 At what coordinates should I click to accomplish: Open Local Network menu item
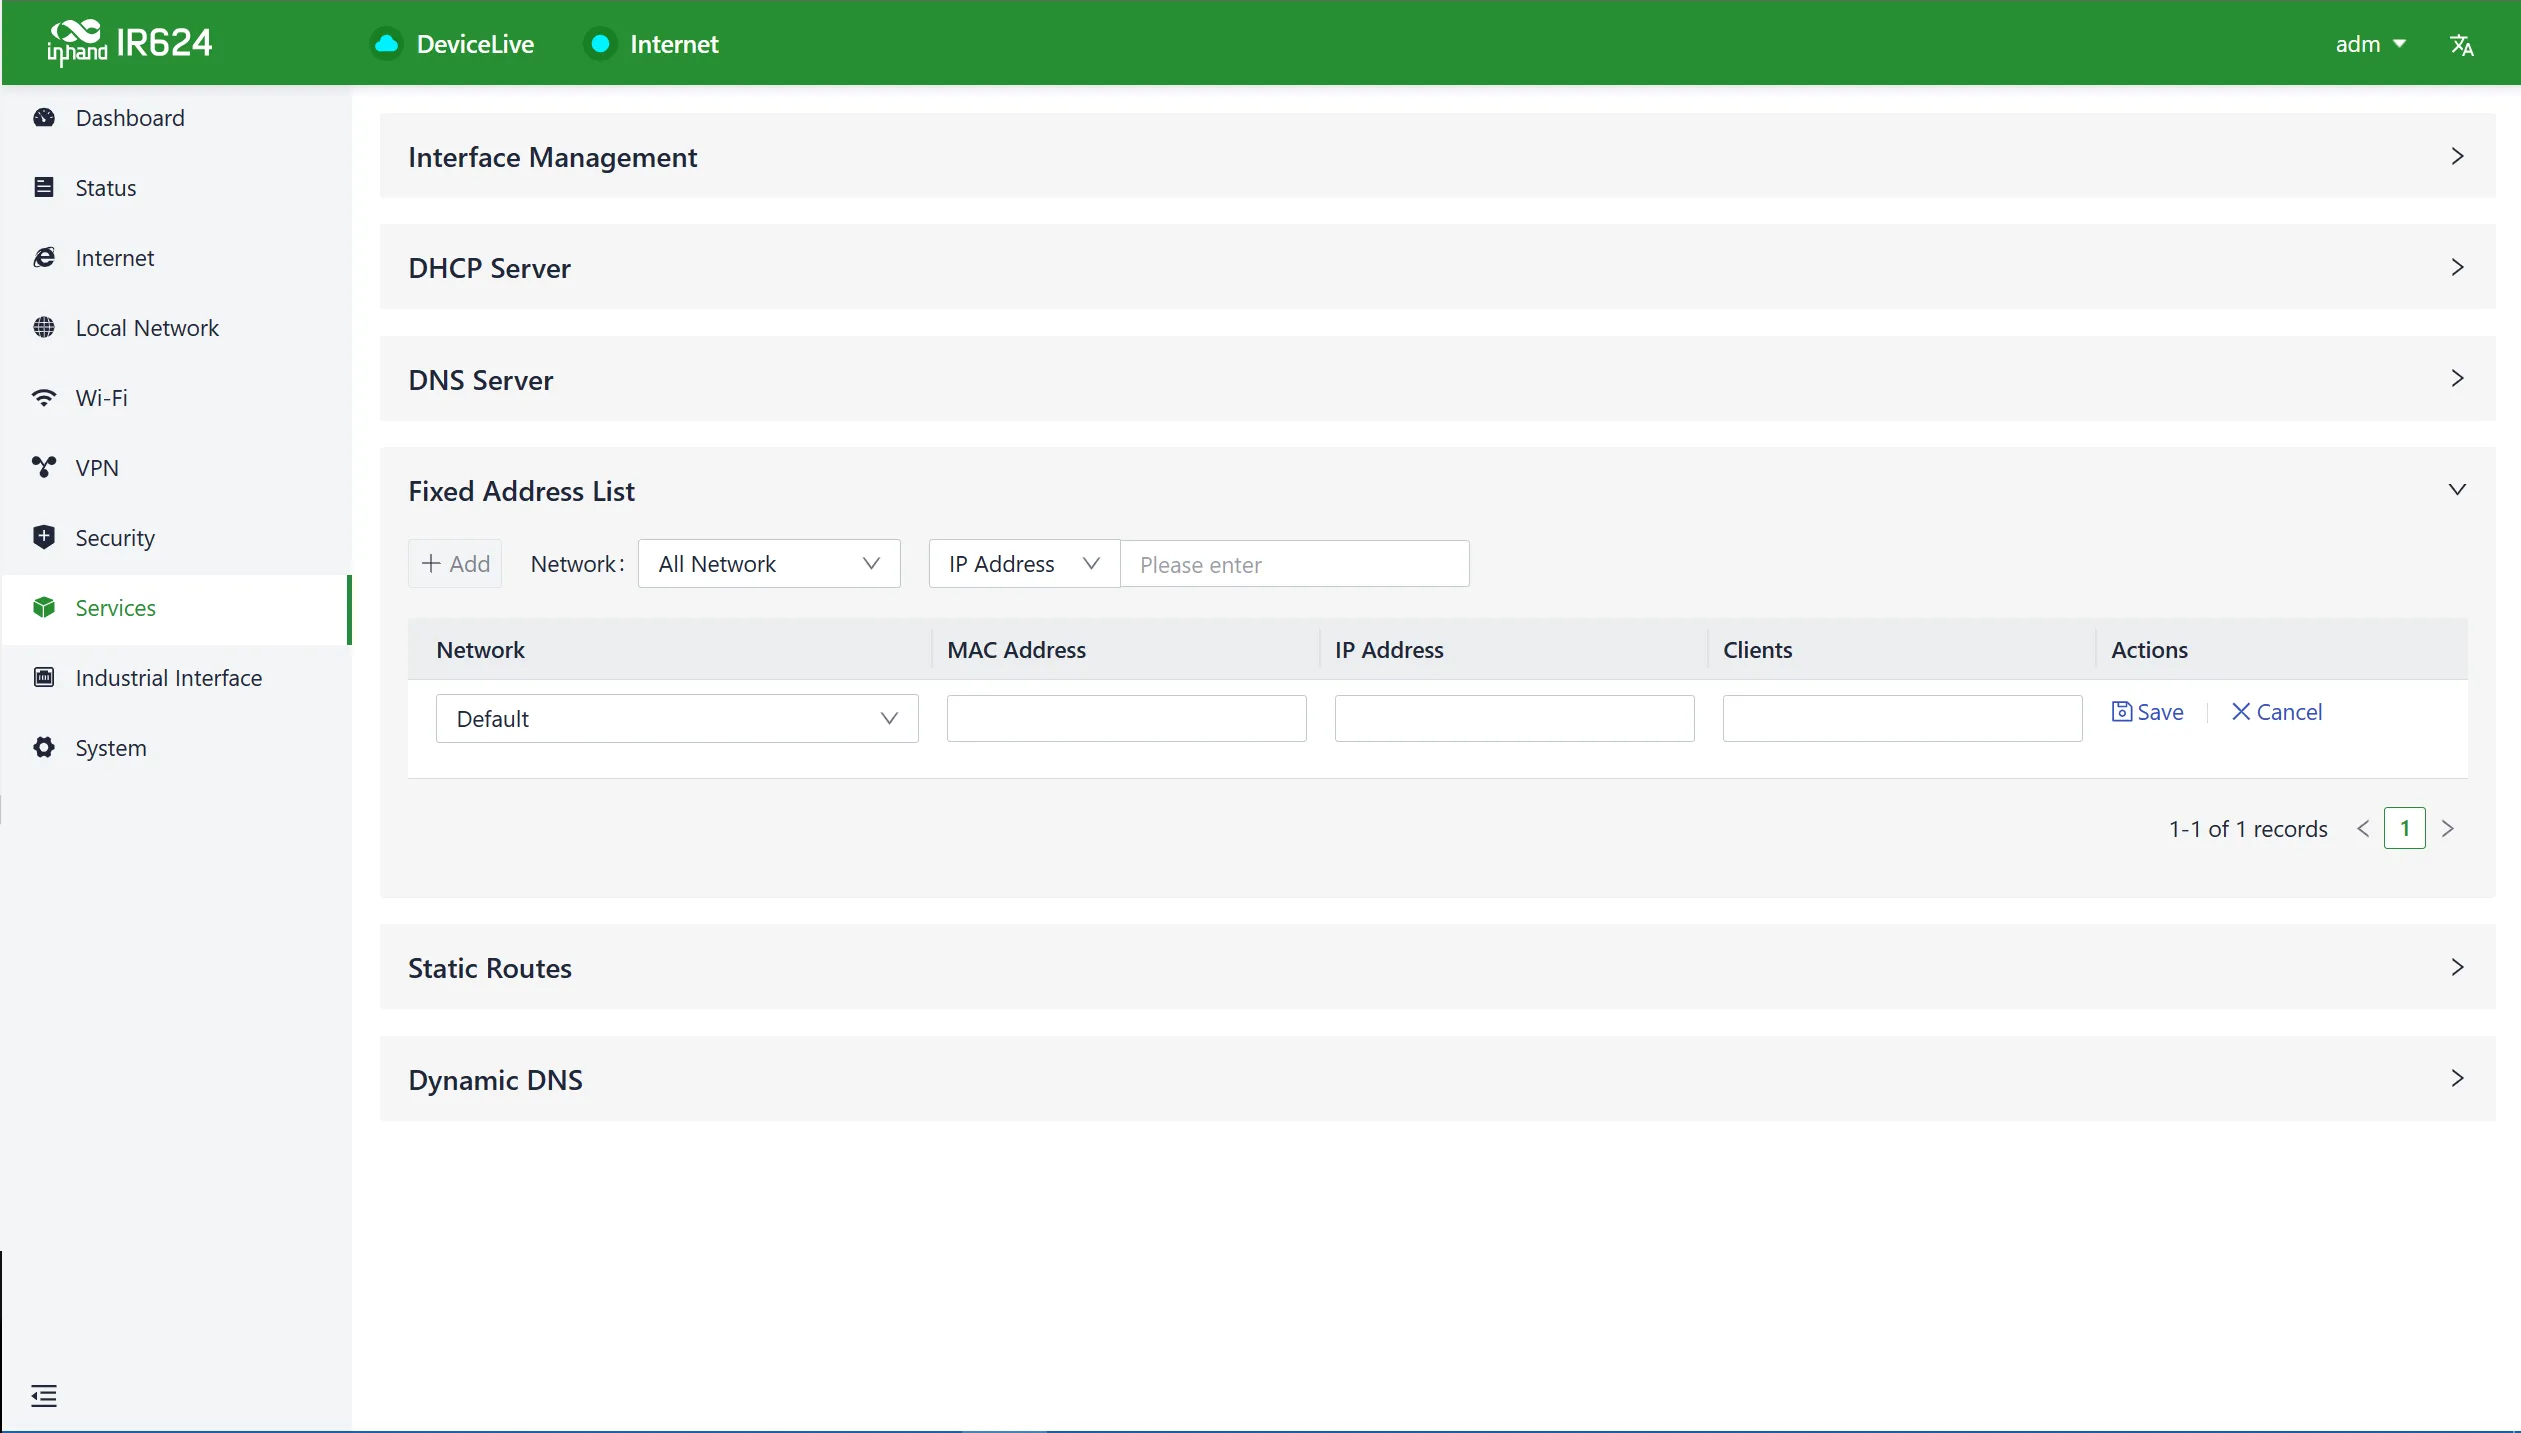point(176,328)
